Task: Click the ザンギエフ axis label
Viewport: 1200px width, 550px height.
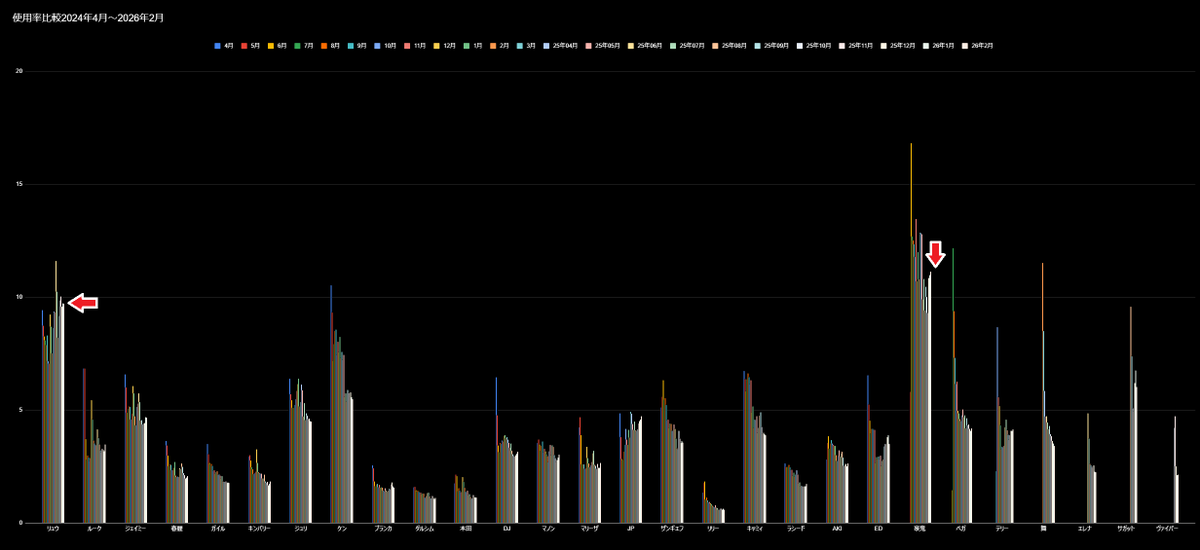Action: tap(672, 528)
